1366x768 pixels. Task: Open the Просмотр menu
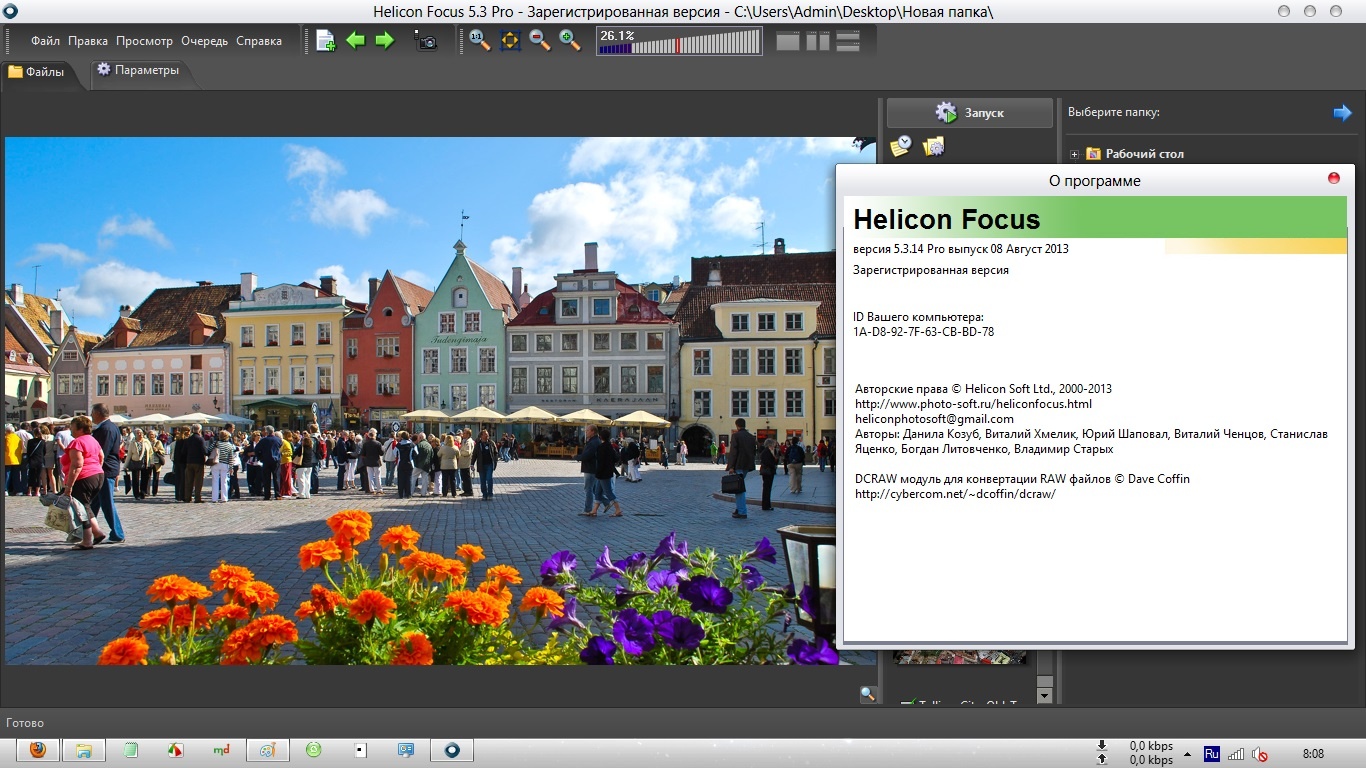[144, 41]
